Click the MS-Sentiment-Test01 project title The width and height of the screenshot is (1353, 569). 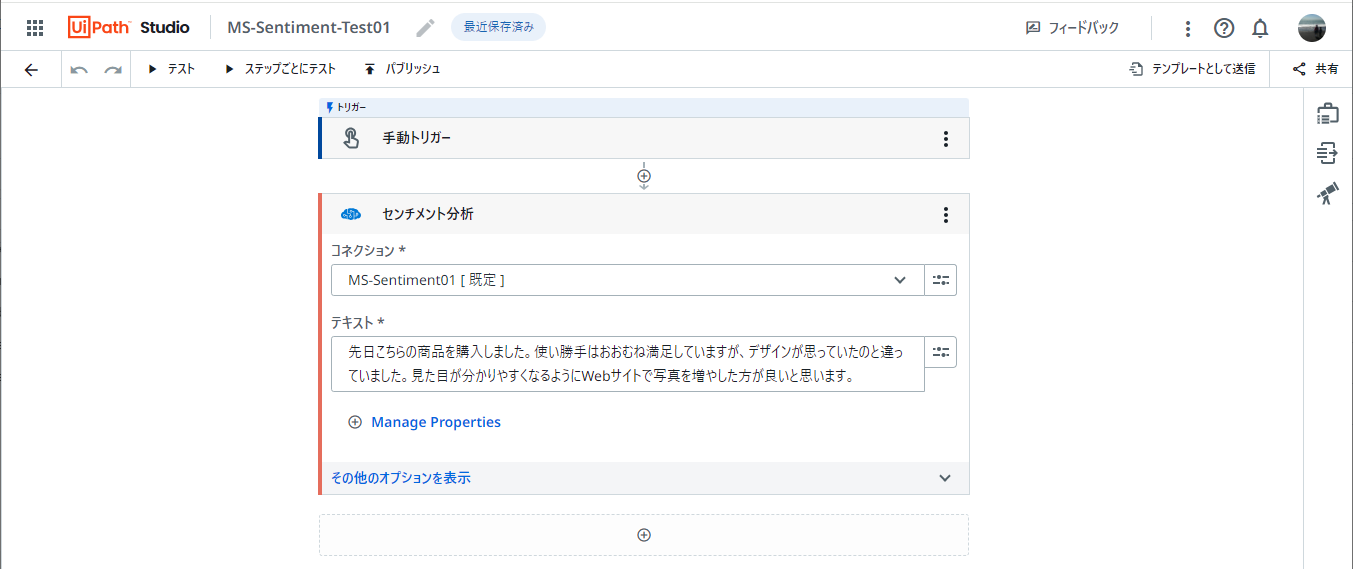coord(309,27)
